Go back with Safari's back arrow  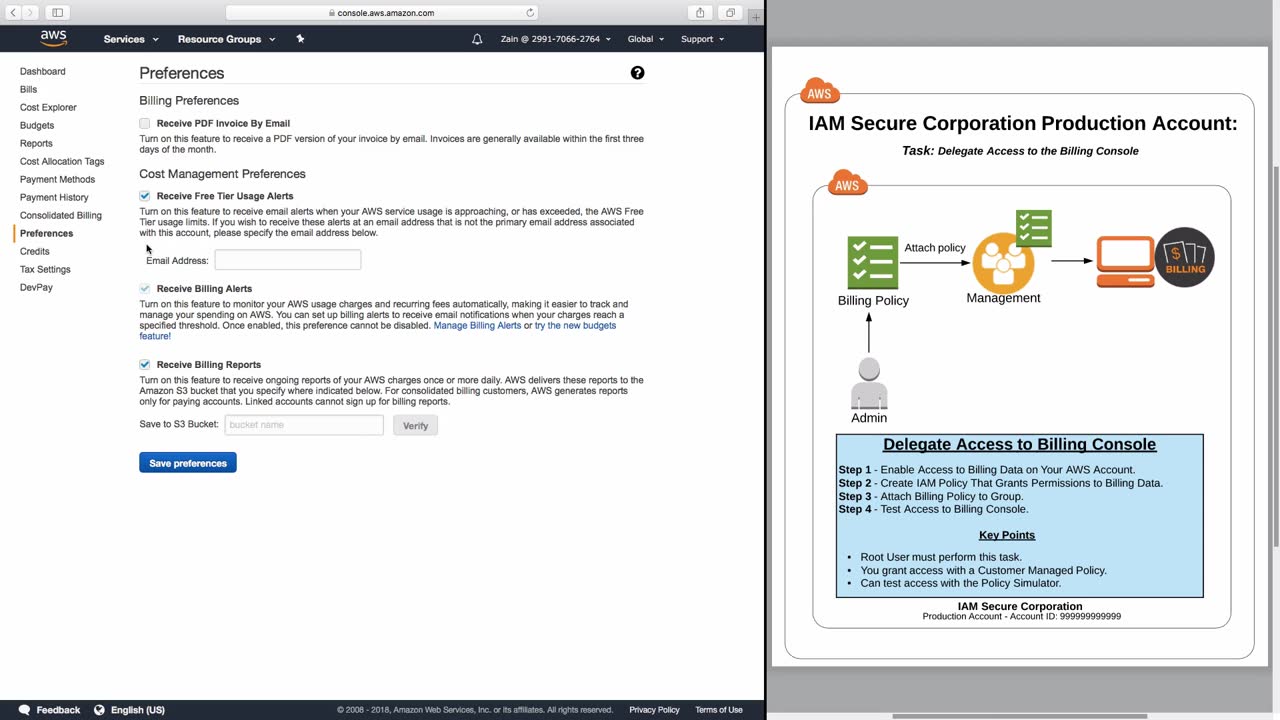click(x=13, y=13)
